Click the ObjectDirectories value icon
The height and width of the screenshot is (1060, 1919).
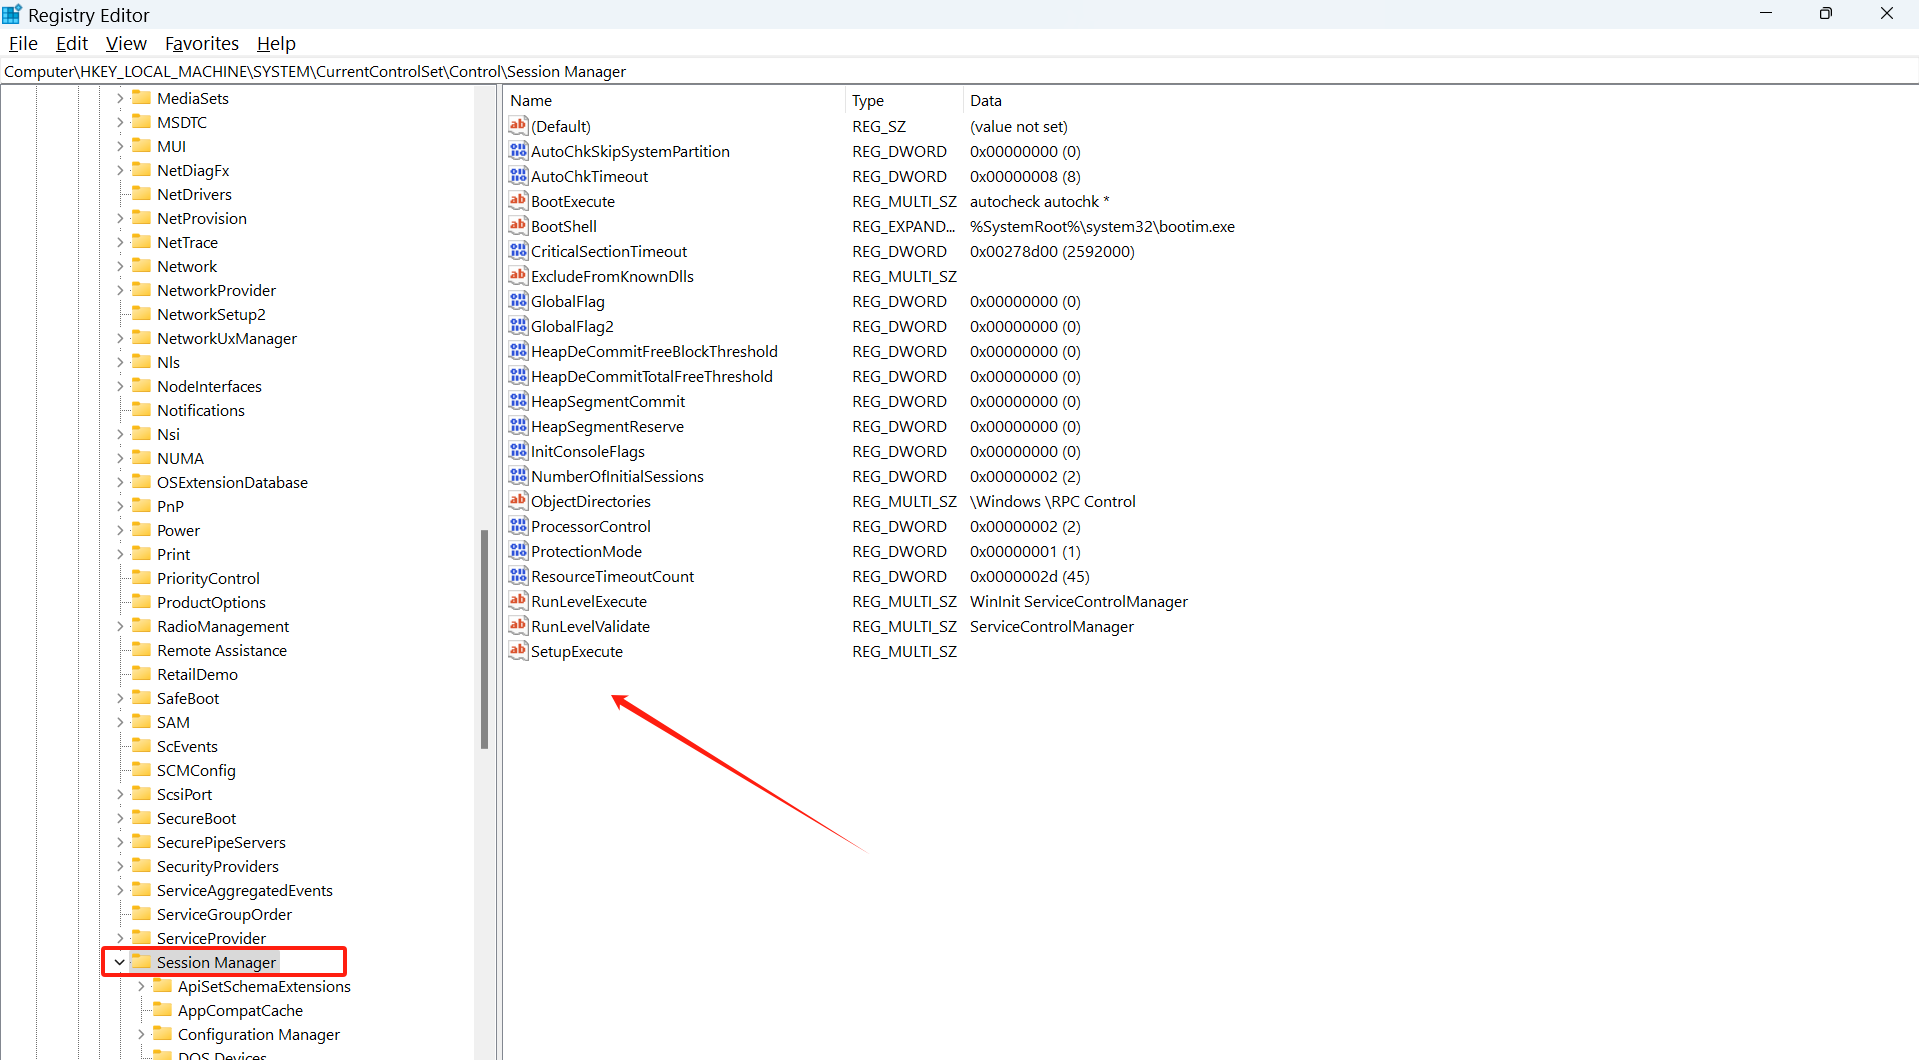click(x=518, y=500)
